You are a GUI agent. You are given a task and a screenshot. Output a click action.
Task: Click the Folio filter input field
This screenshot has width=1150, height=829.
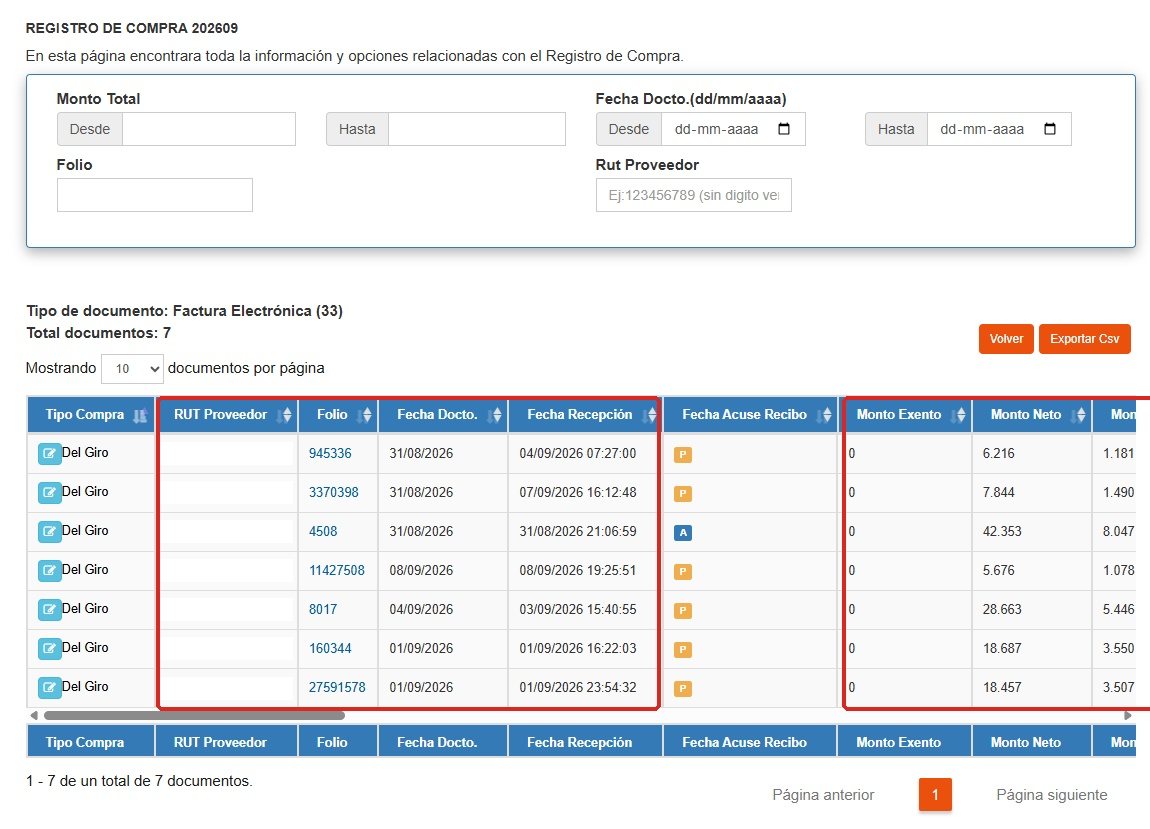click(155, 195)
